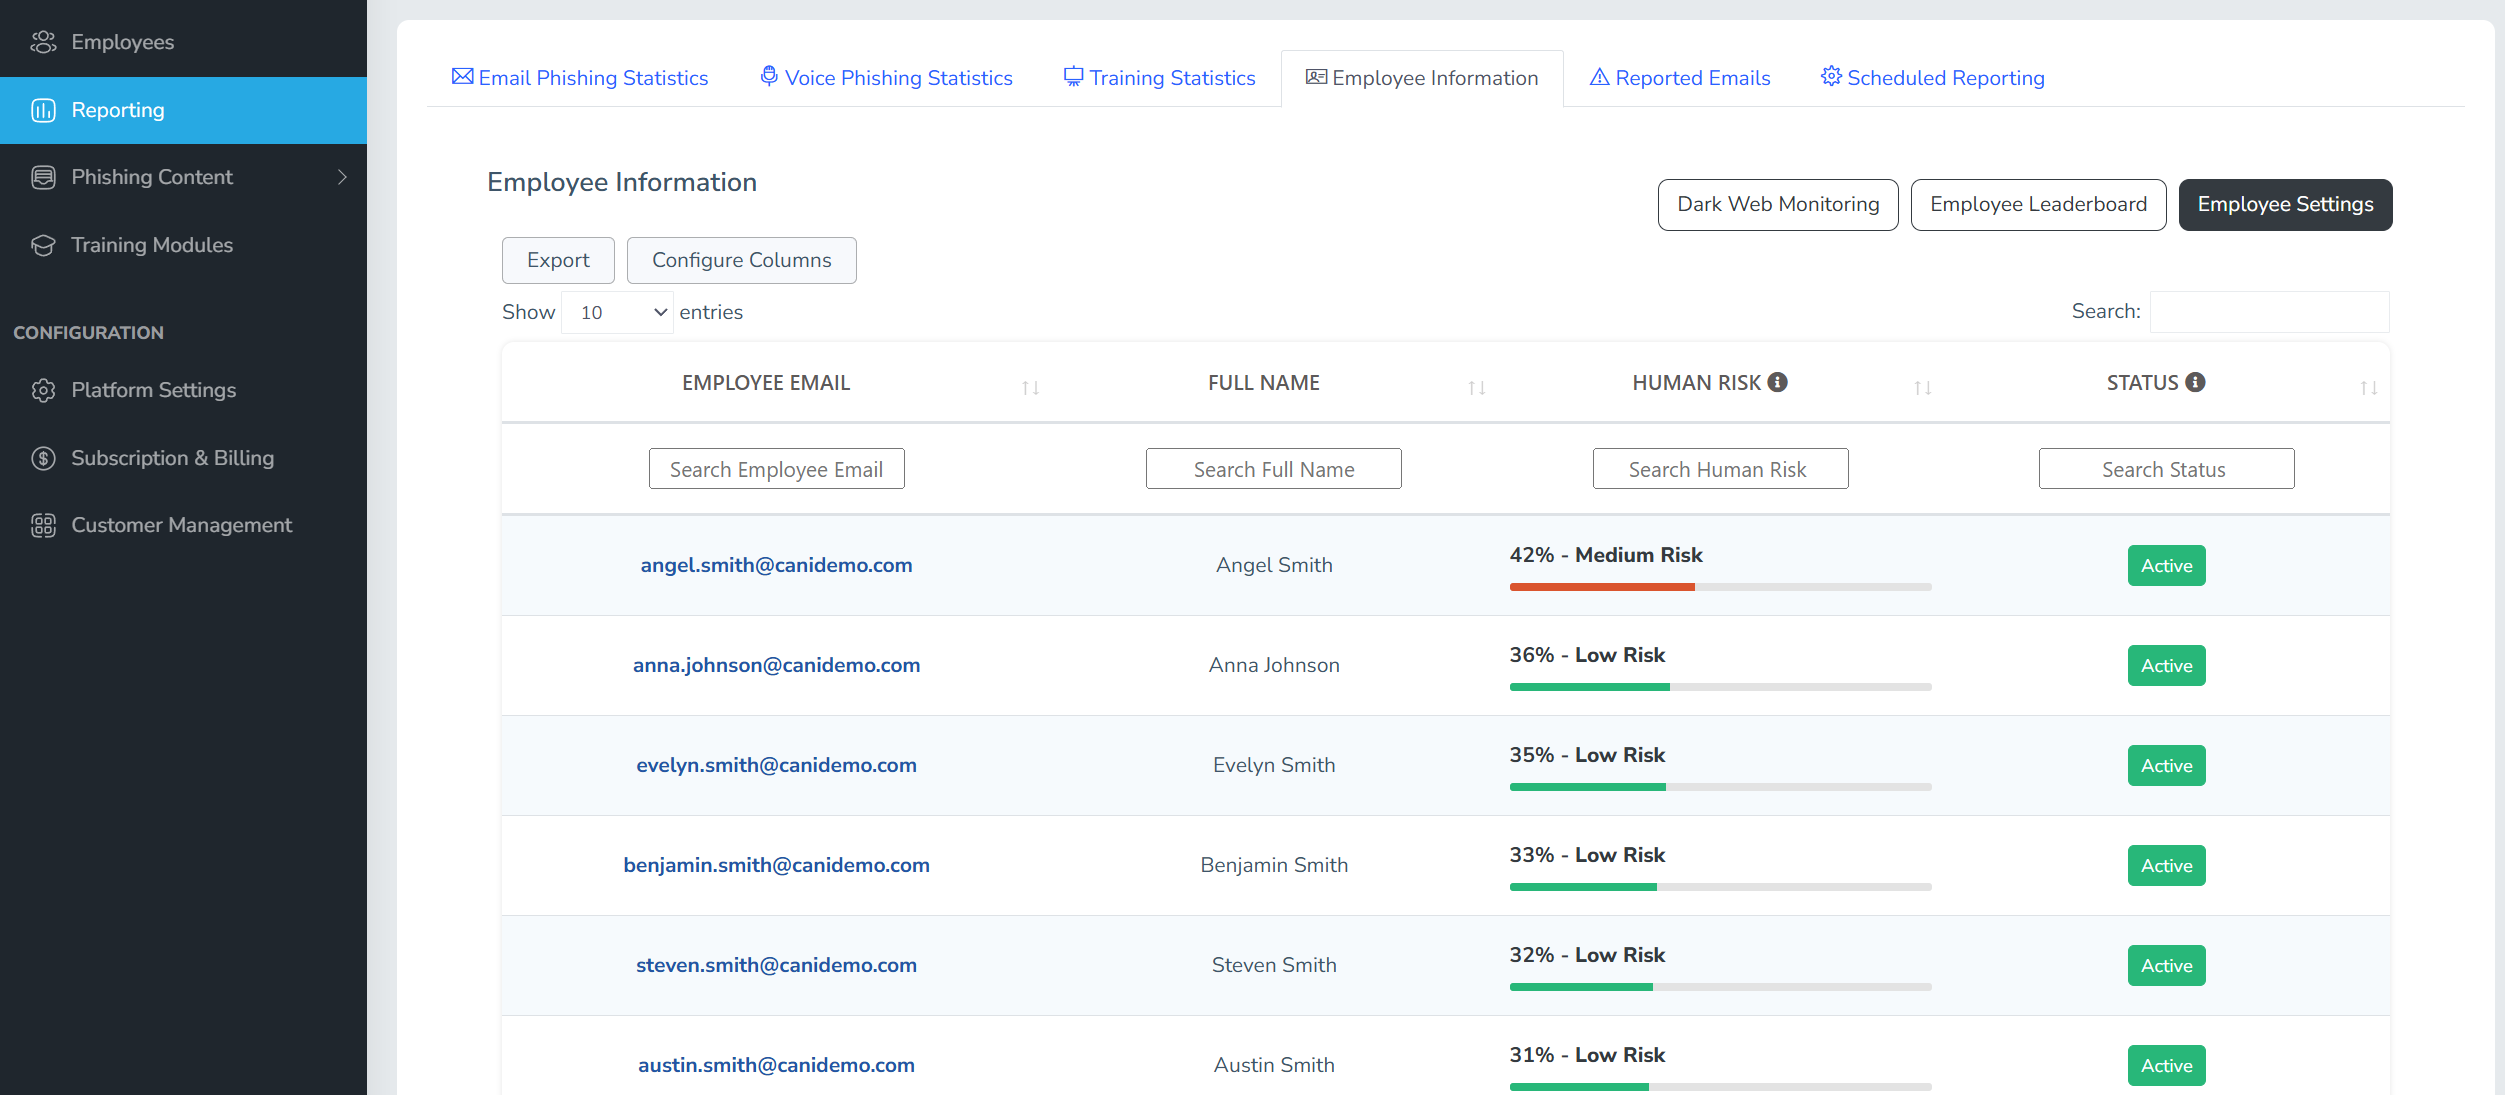
Task: Click the Employees sidebar icon
Action: 43,42
